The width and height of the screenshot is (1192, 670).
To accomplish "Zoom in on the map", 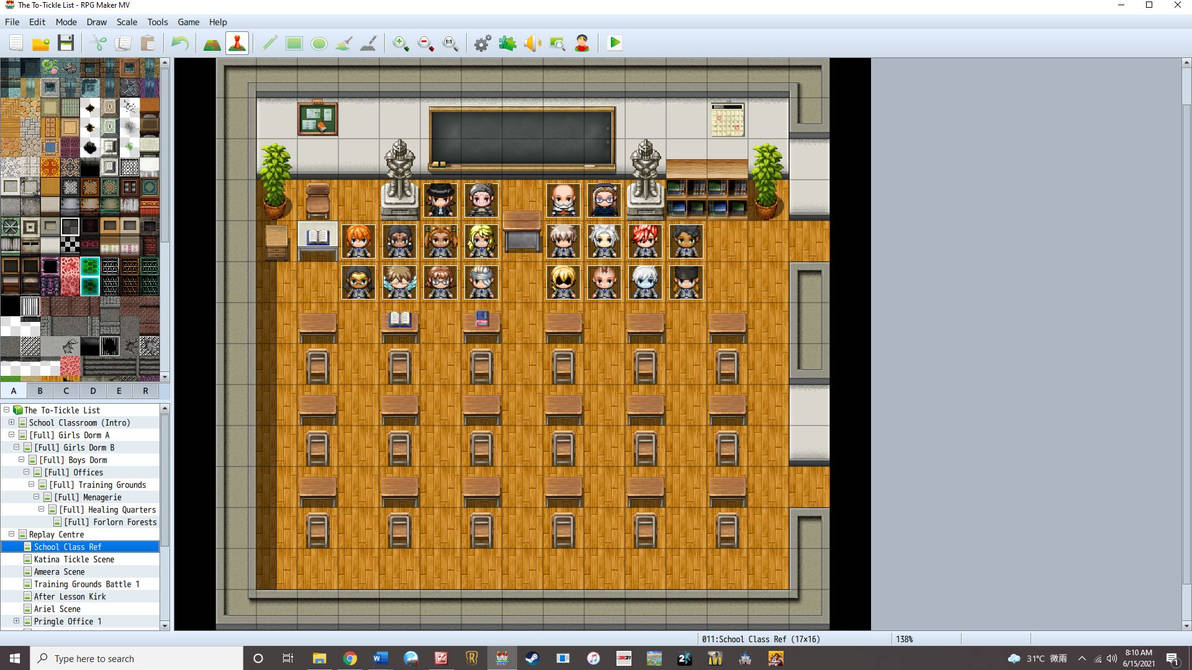I will coord(401,43).
